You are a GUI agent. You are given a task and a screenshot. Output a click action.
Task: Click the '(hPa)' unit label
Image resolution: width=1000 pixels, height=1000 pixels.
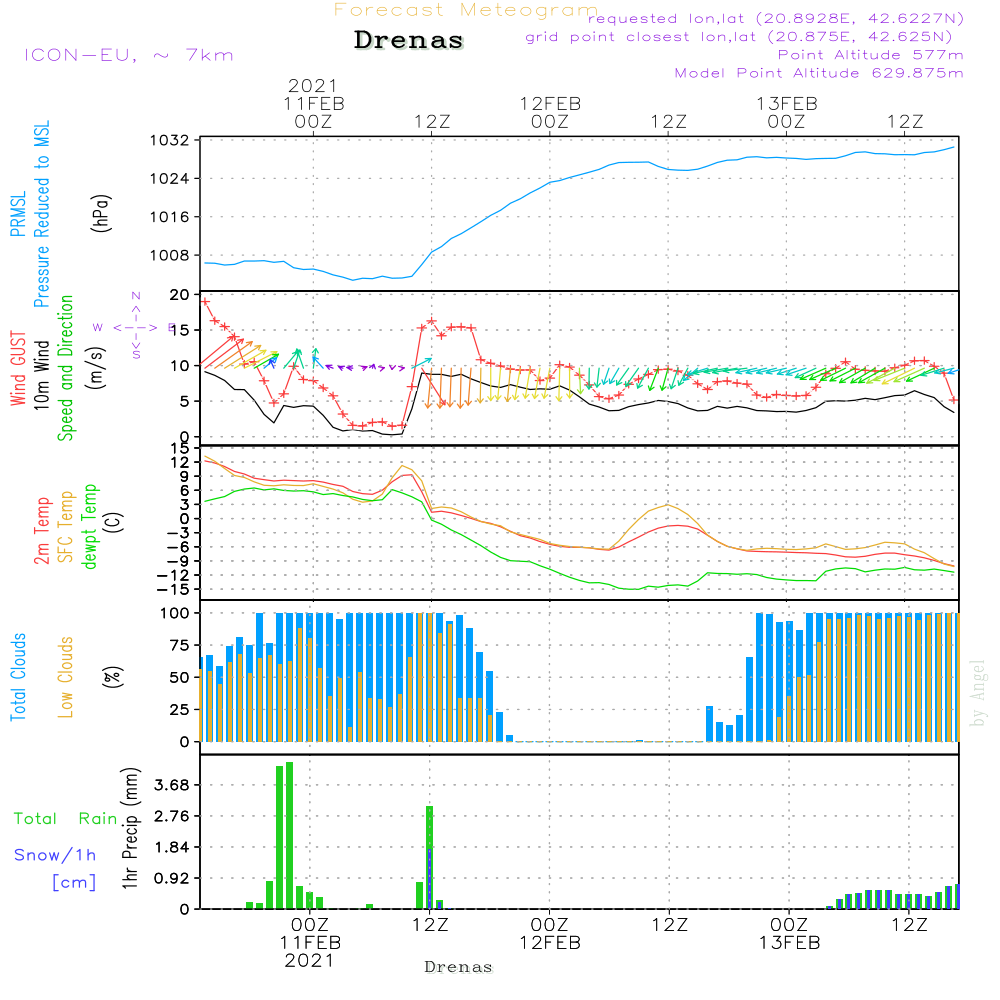101,213
